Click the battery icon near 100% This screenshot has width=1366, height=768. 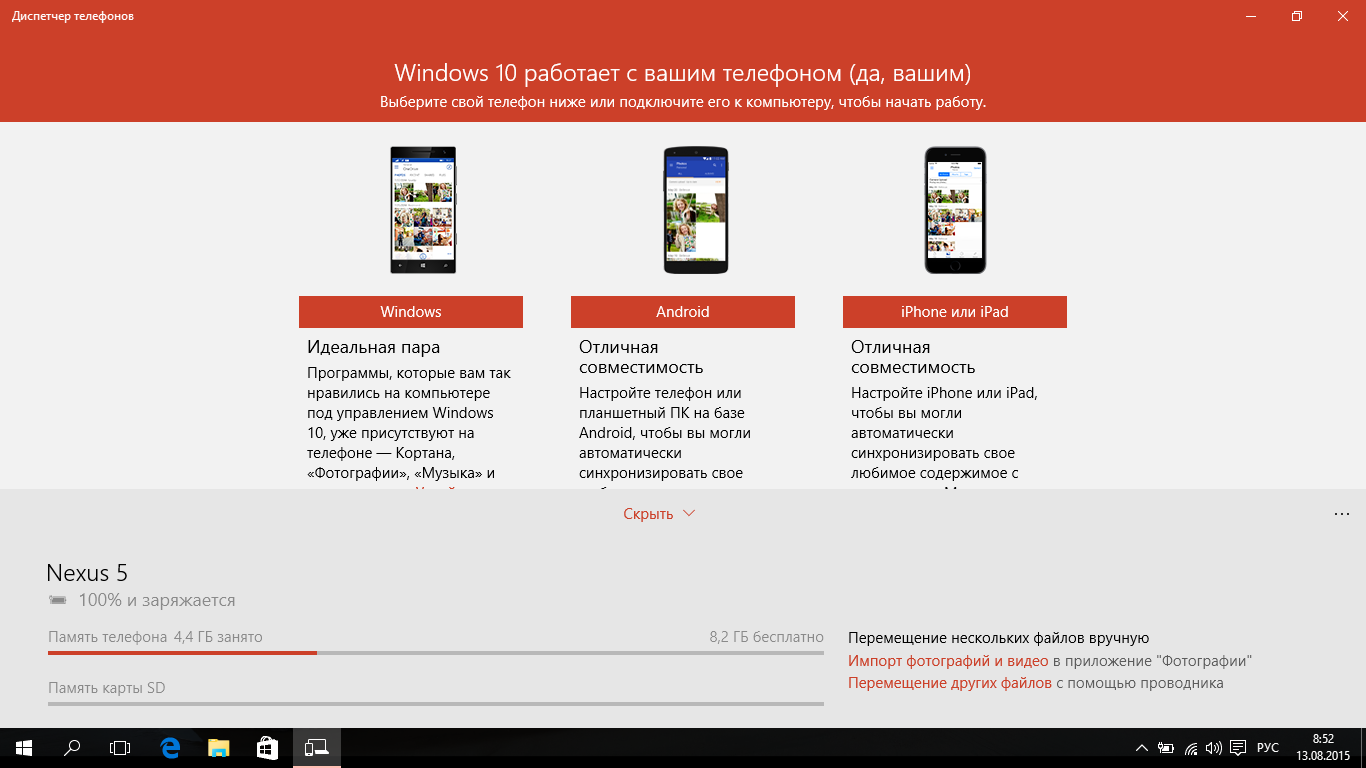pyautogui.click(x=58, y=601)
